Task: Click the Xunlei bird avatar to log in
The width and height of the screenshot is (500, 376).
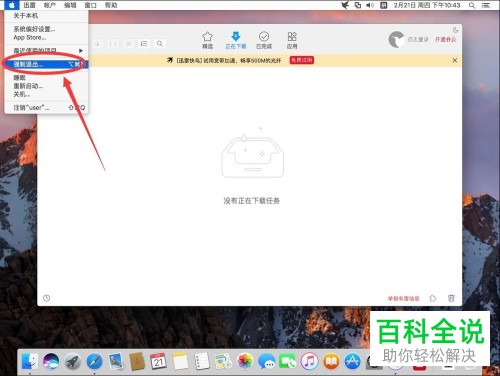Action: pos(396,39)
